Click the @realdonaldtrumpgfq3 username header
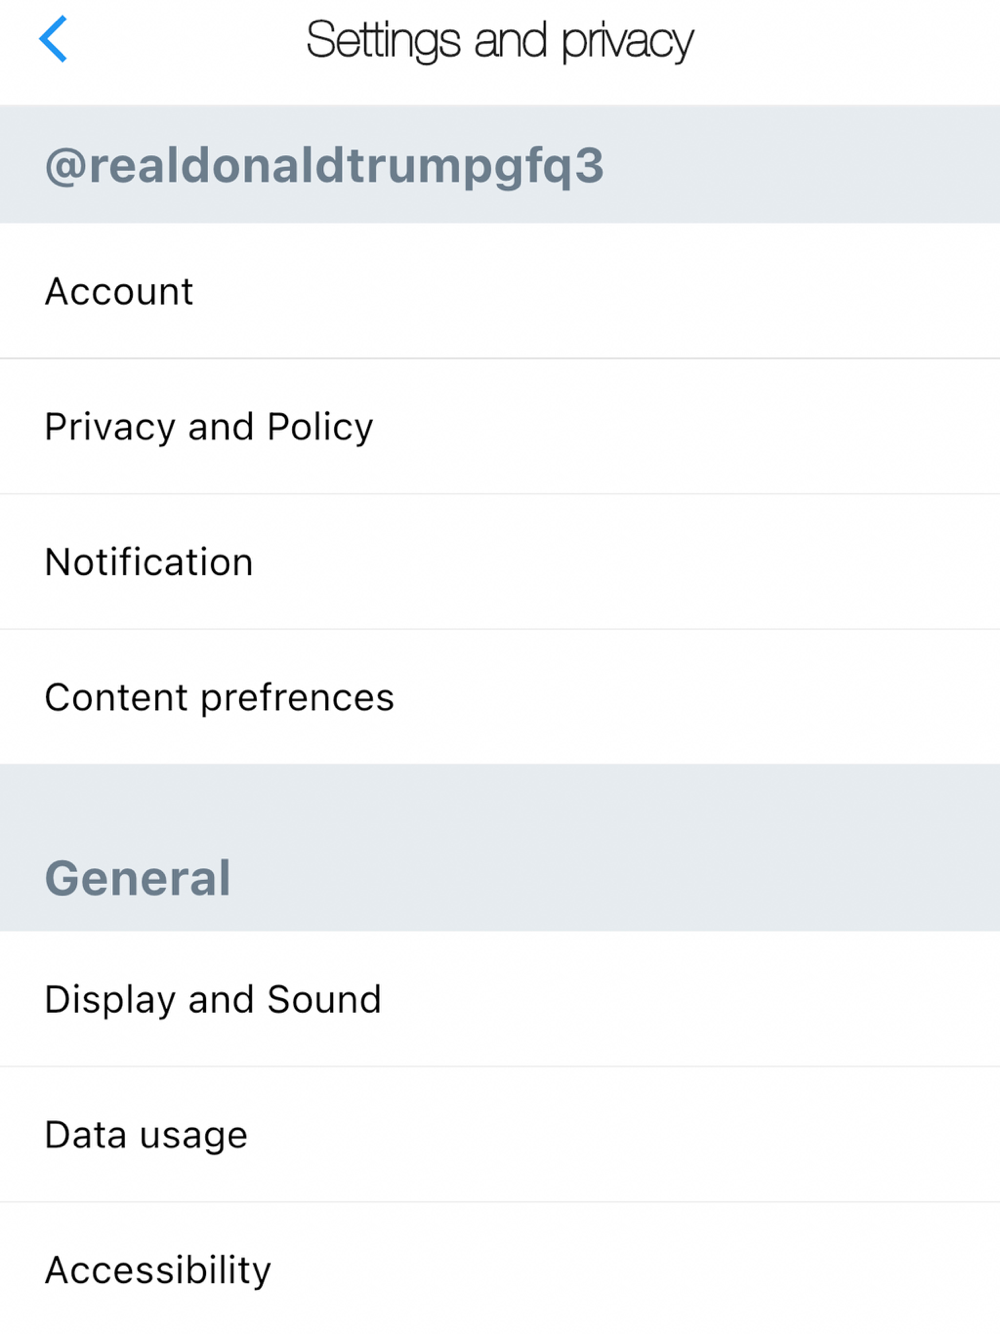This screenshot has height=1334, width=1000. pyautogui.click(x=324, y=165)
